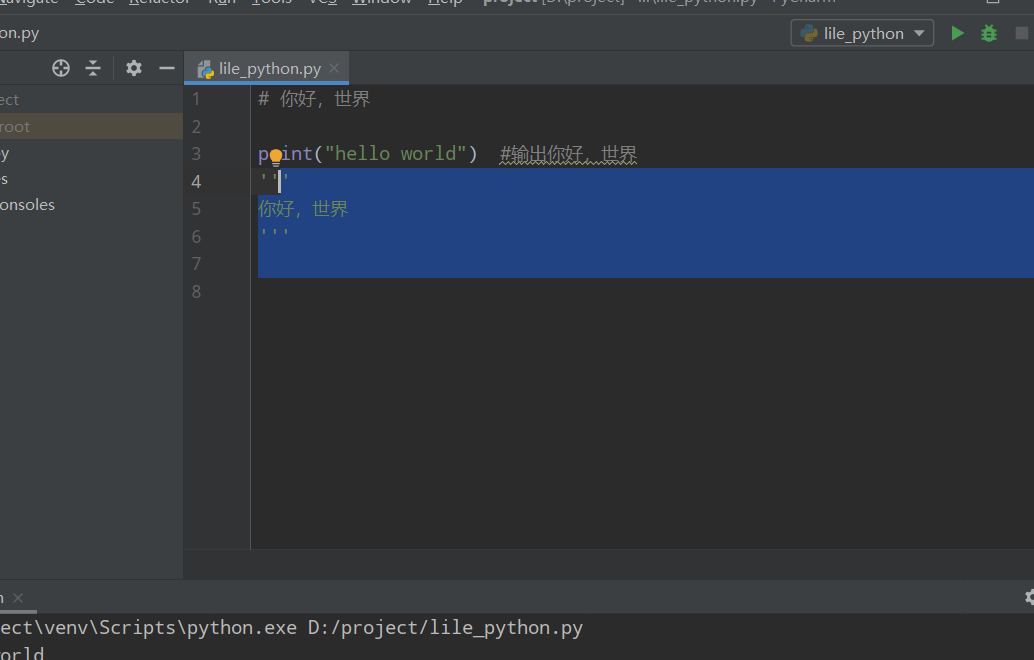Open the Refactor menu
This screenshot has height=660, width=1034.
[158, 2]
